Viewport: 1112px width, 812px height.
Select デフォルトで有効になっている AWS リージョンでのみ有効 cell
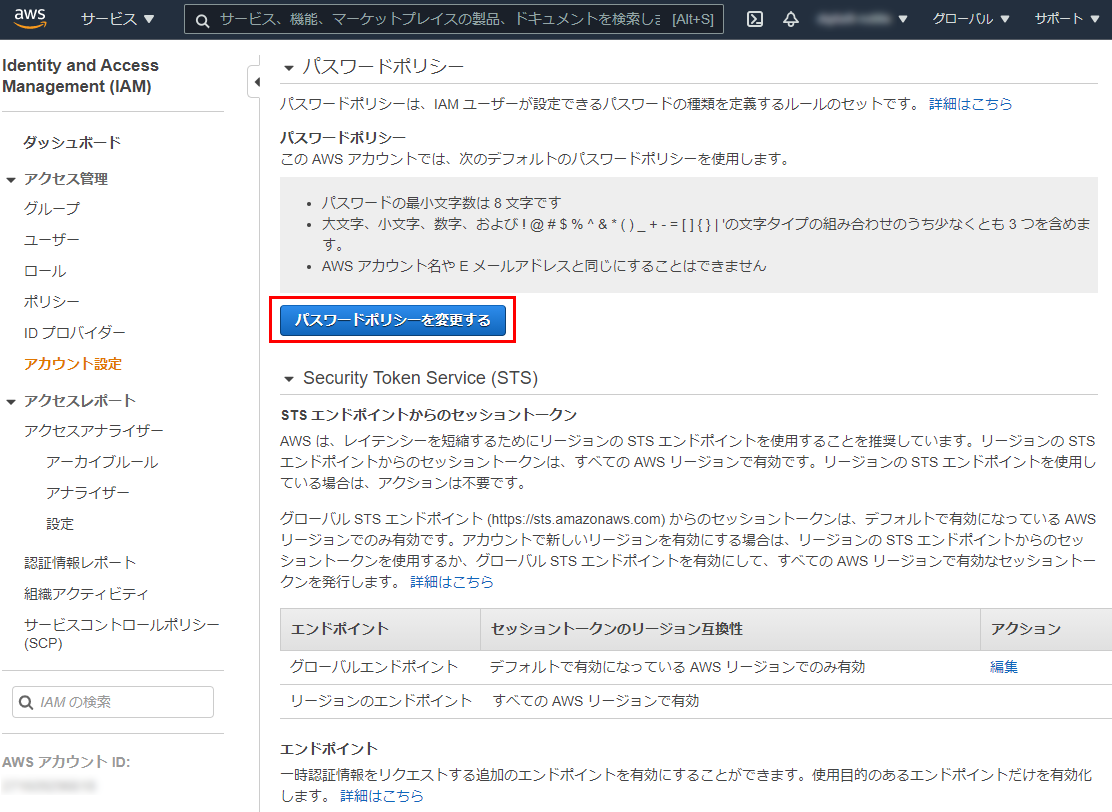pyautogui.click(x=677, y=667)
